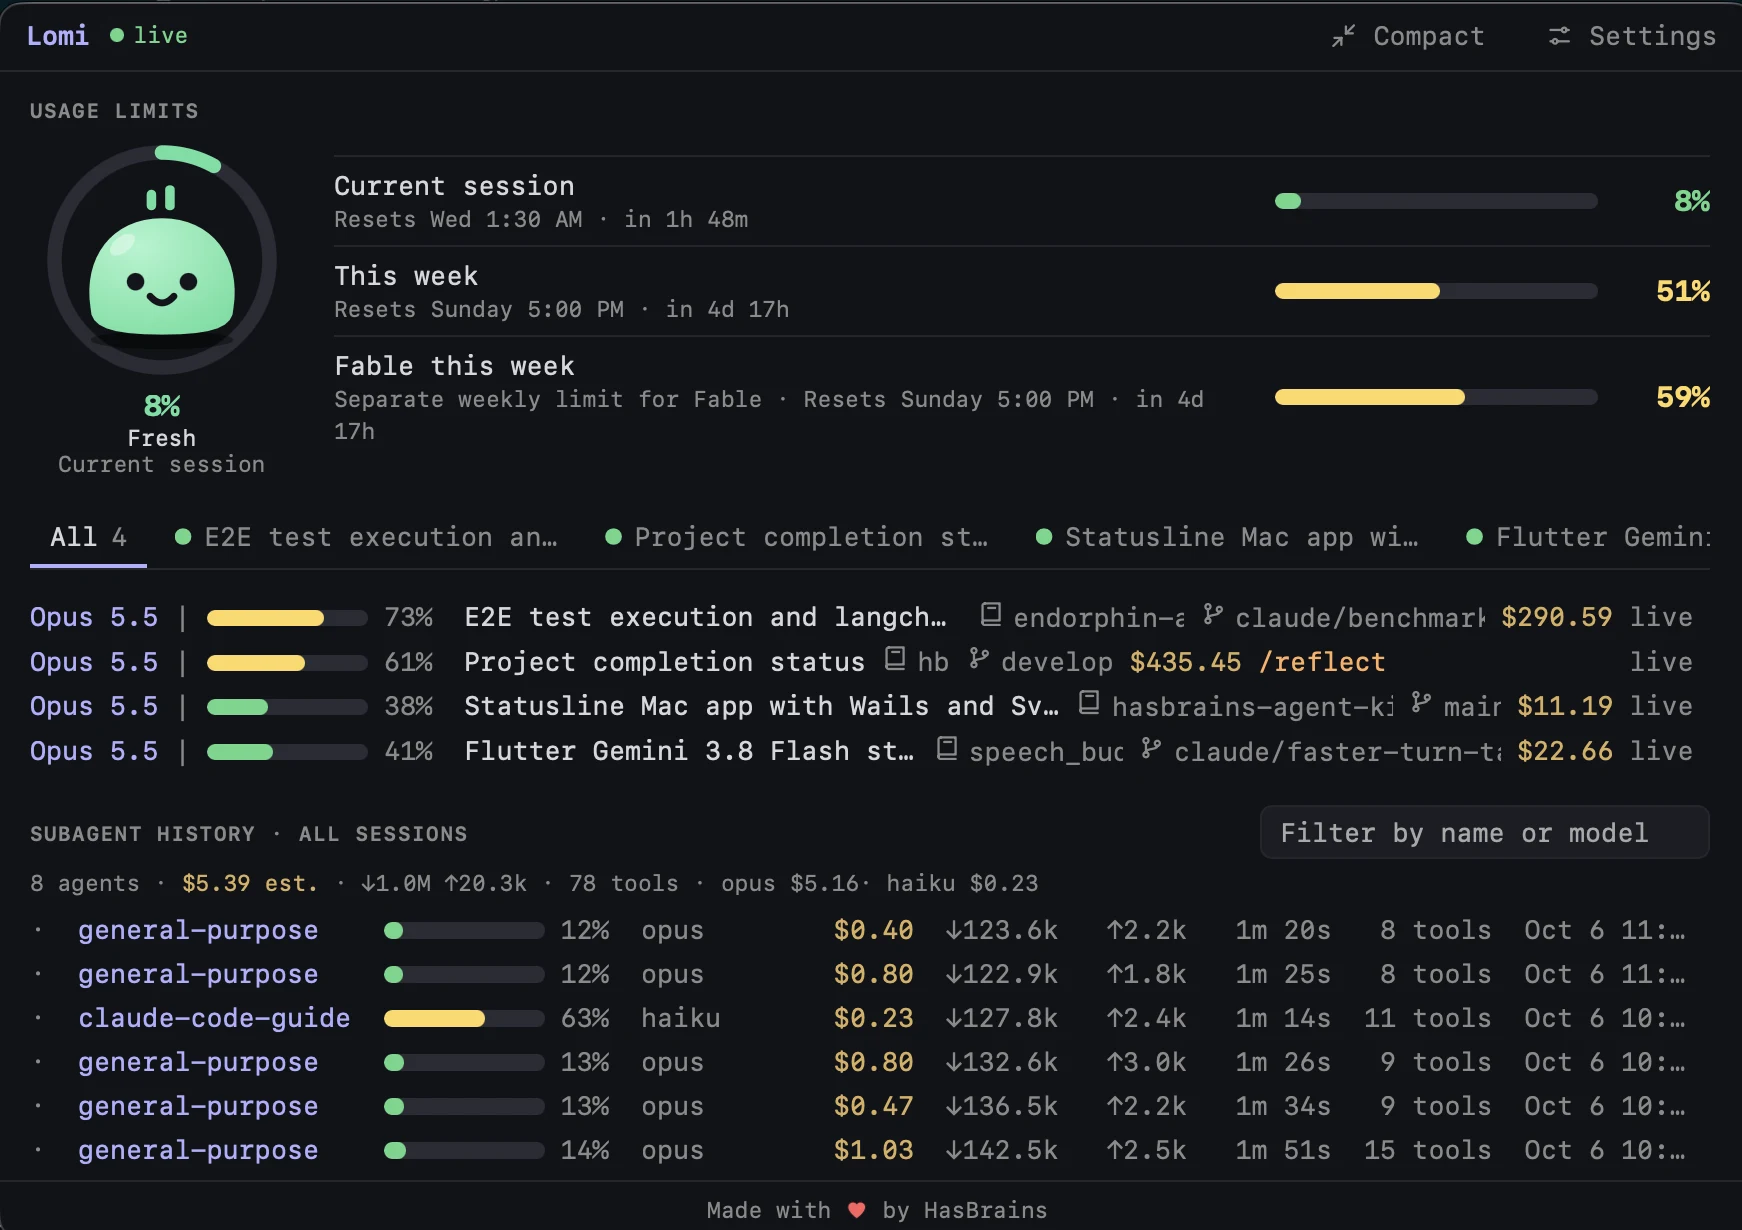Click the 61% context bar for Project completion

[287, 663]
